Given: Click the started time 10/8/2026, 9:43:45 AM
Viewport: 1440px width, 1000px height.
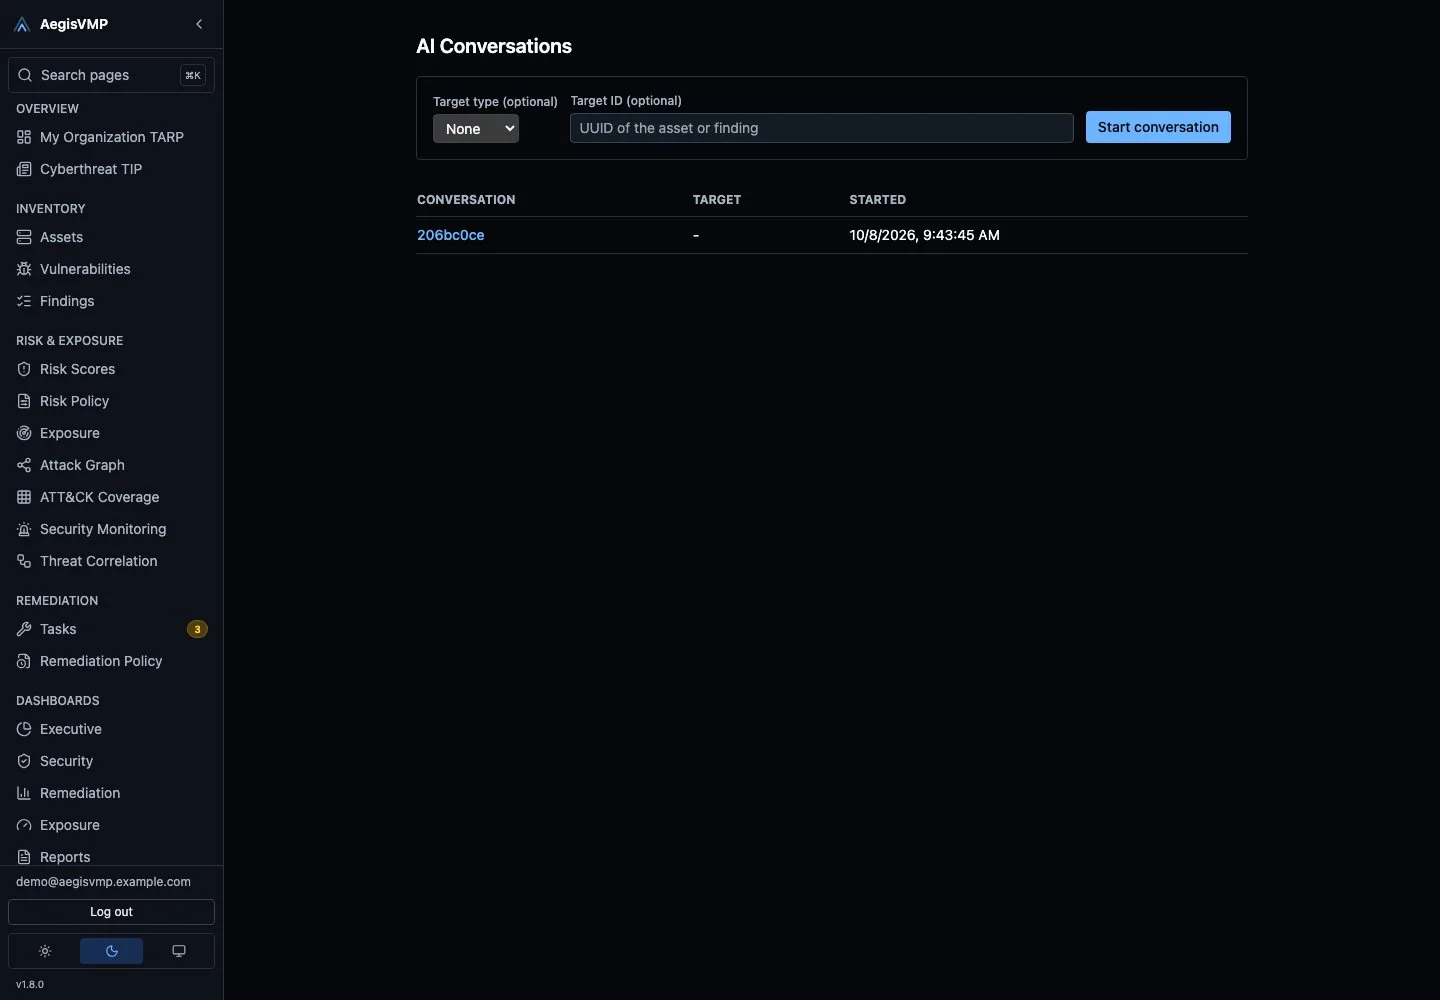Looking at the screenshot, I should click(x=925, y=235).
